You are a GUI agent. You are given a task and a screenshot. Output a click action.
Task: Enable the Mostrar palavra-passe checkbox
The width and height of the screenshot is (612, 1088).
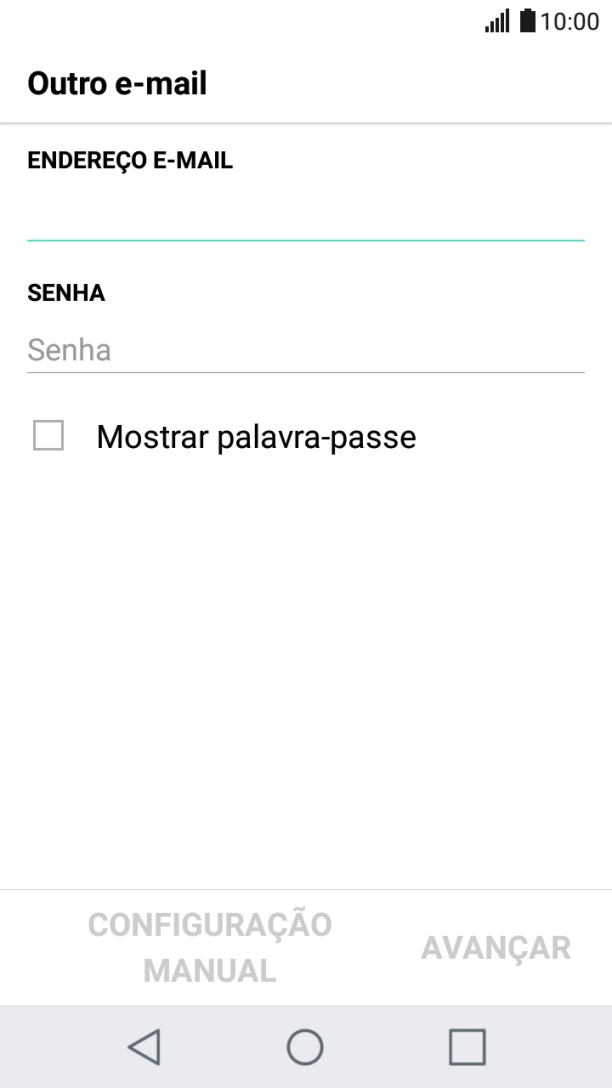(47, 436)
